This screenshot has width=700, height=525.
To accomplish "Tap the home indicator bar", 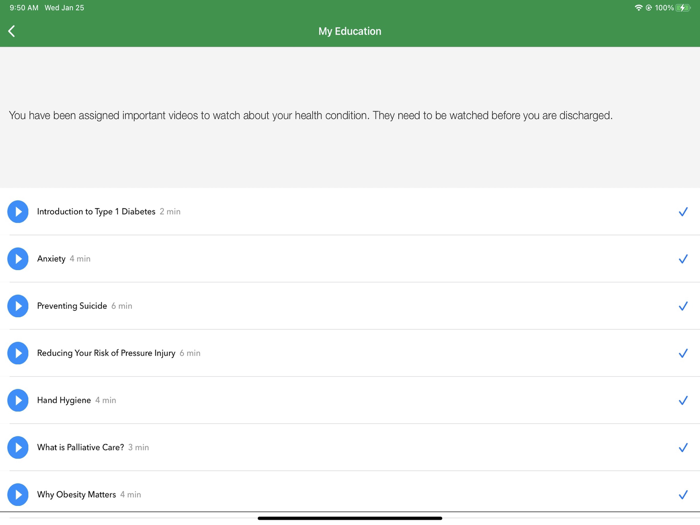I will tap(350, 518).
